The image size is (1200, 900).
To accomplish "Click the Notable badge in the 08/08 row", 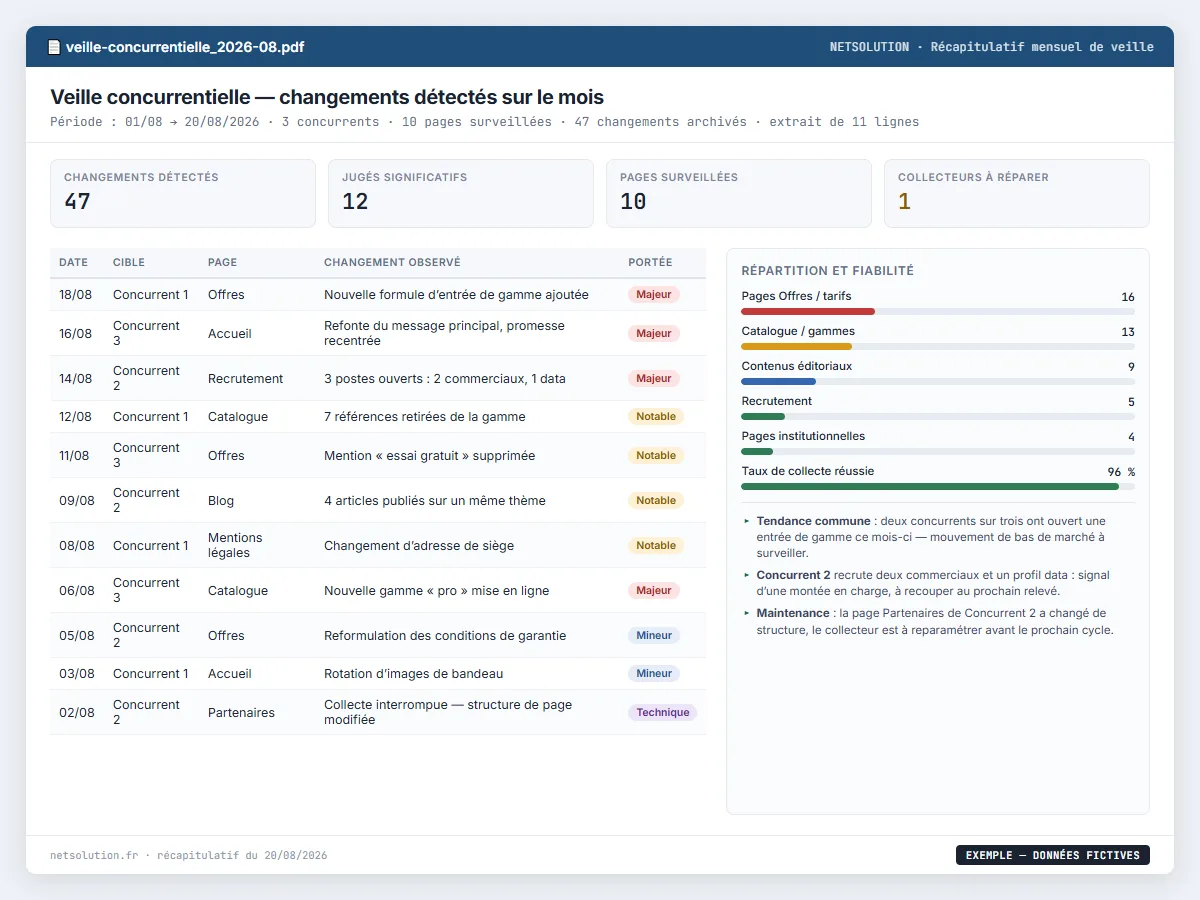I will click(656, 546).
